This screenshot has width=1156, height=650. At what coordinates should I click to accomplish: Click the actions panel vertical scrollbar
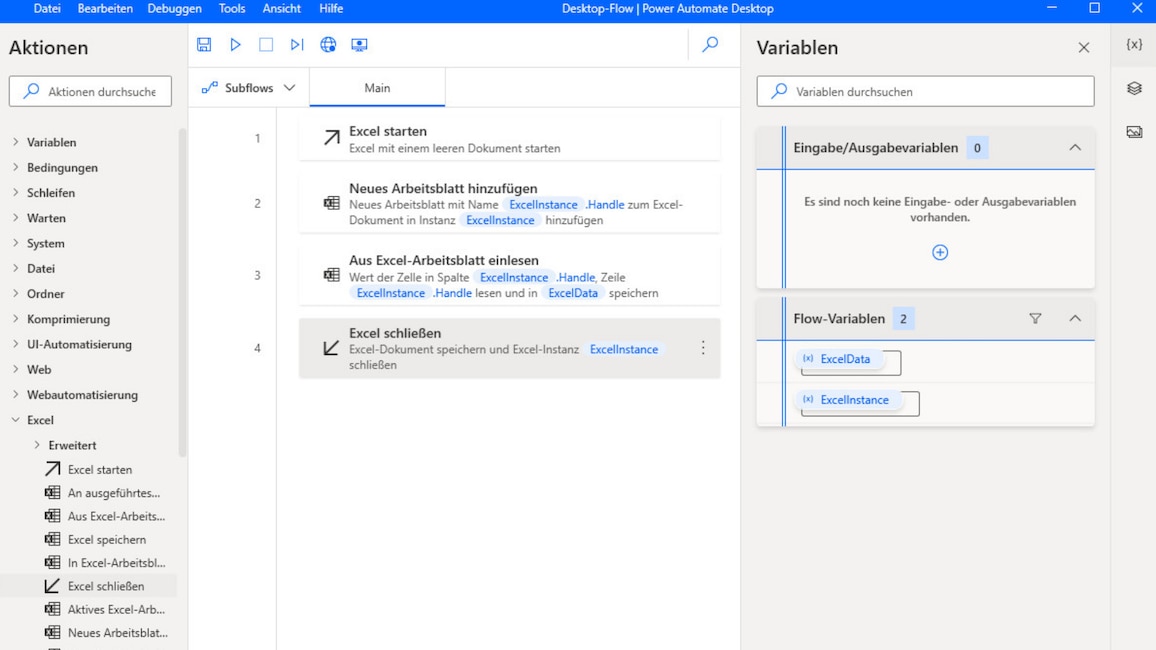click(182, 293)
